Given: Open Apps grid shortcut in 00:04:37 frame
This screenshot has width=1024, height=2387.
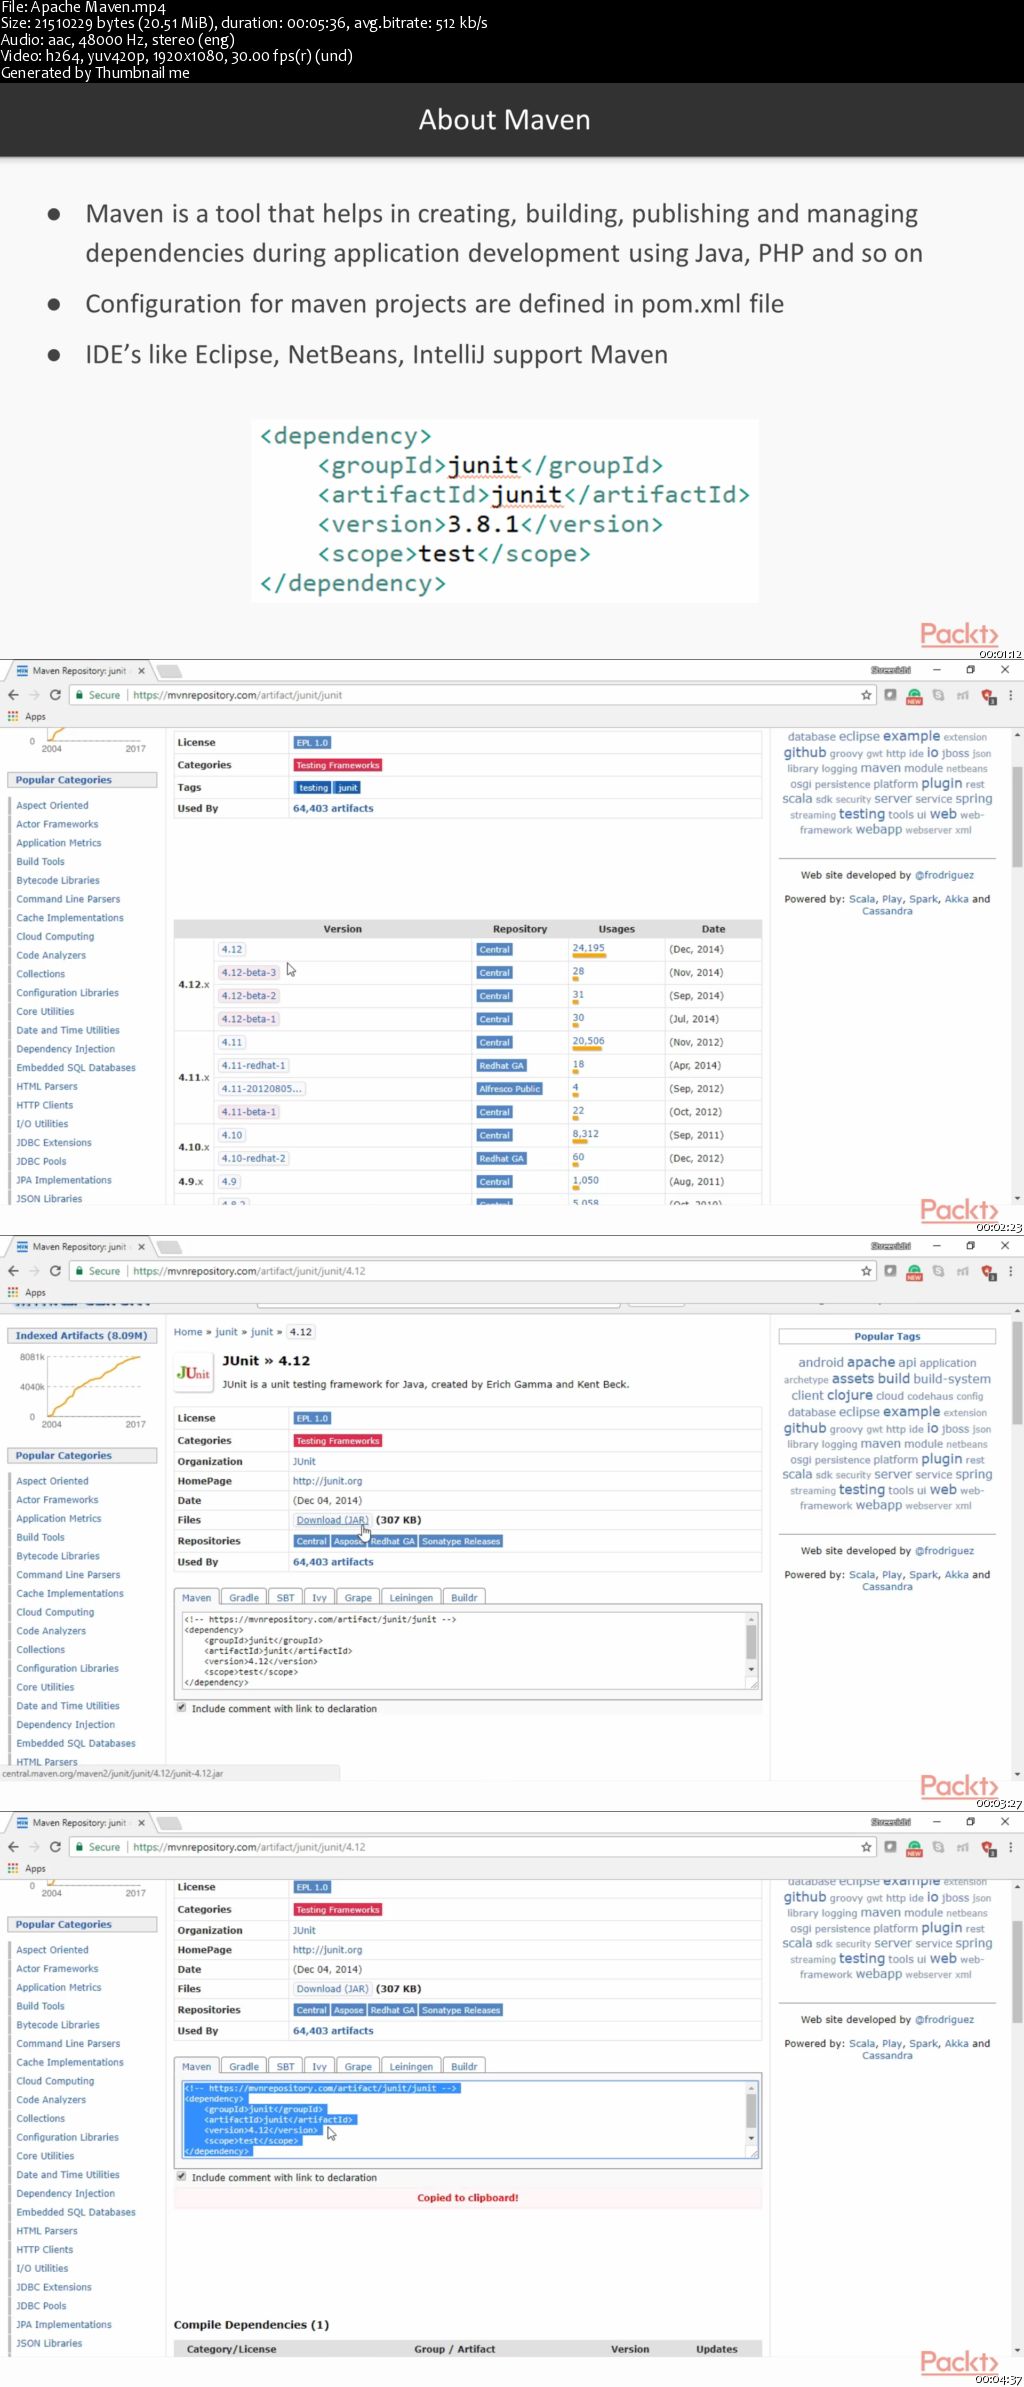Looking at the screenshot, I should click(x=13, y=1868).
